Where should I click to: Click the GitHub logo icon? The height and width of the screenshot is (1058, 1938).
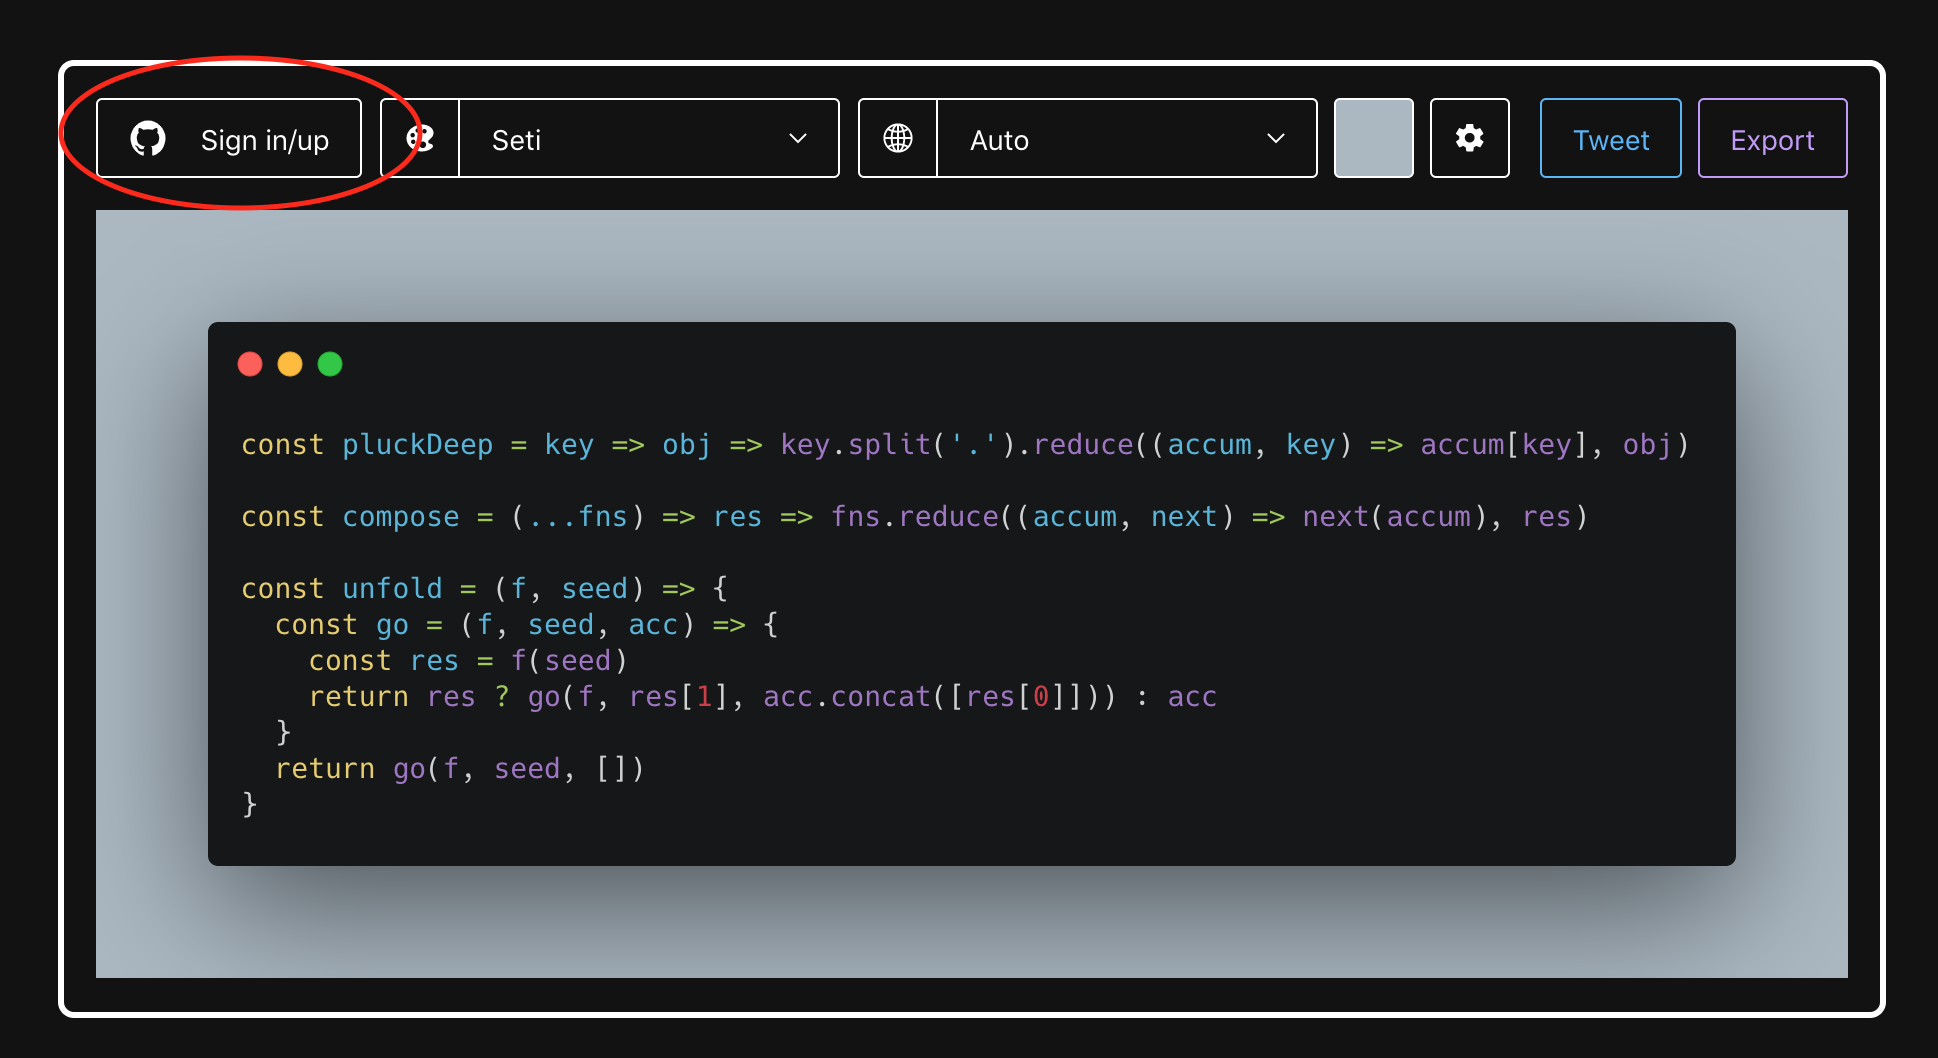148,139
